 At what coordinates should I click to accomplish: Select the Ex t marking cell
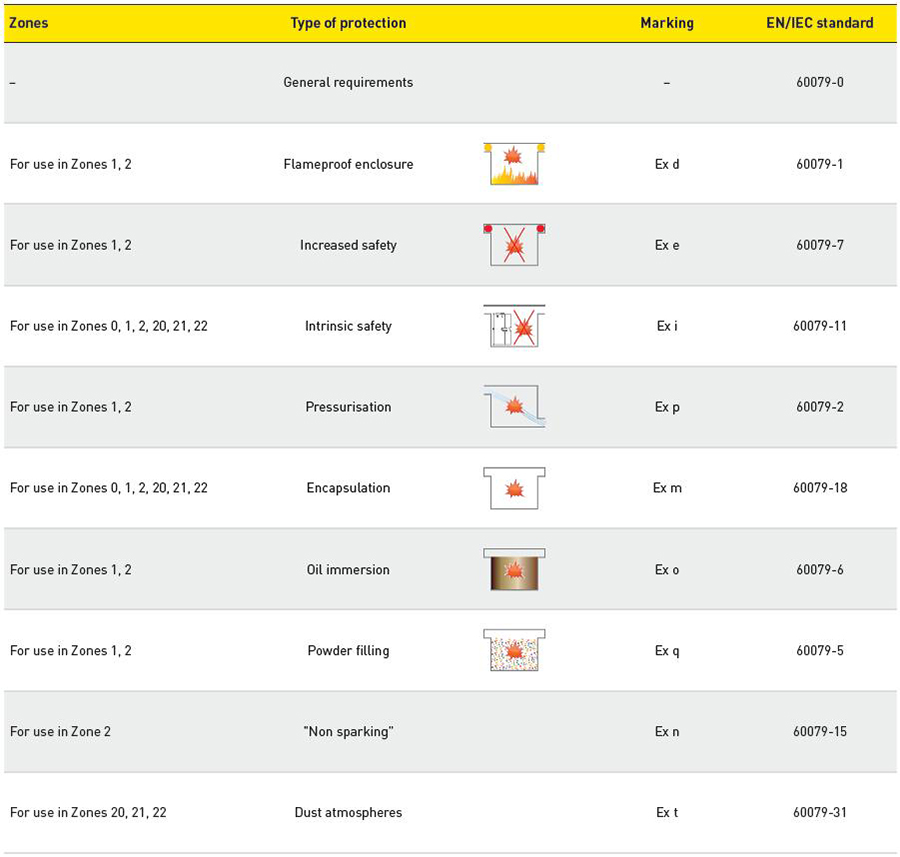pyautogui.click(x=667, y=812)
